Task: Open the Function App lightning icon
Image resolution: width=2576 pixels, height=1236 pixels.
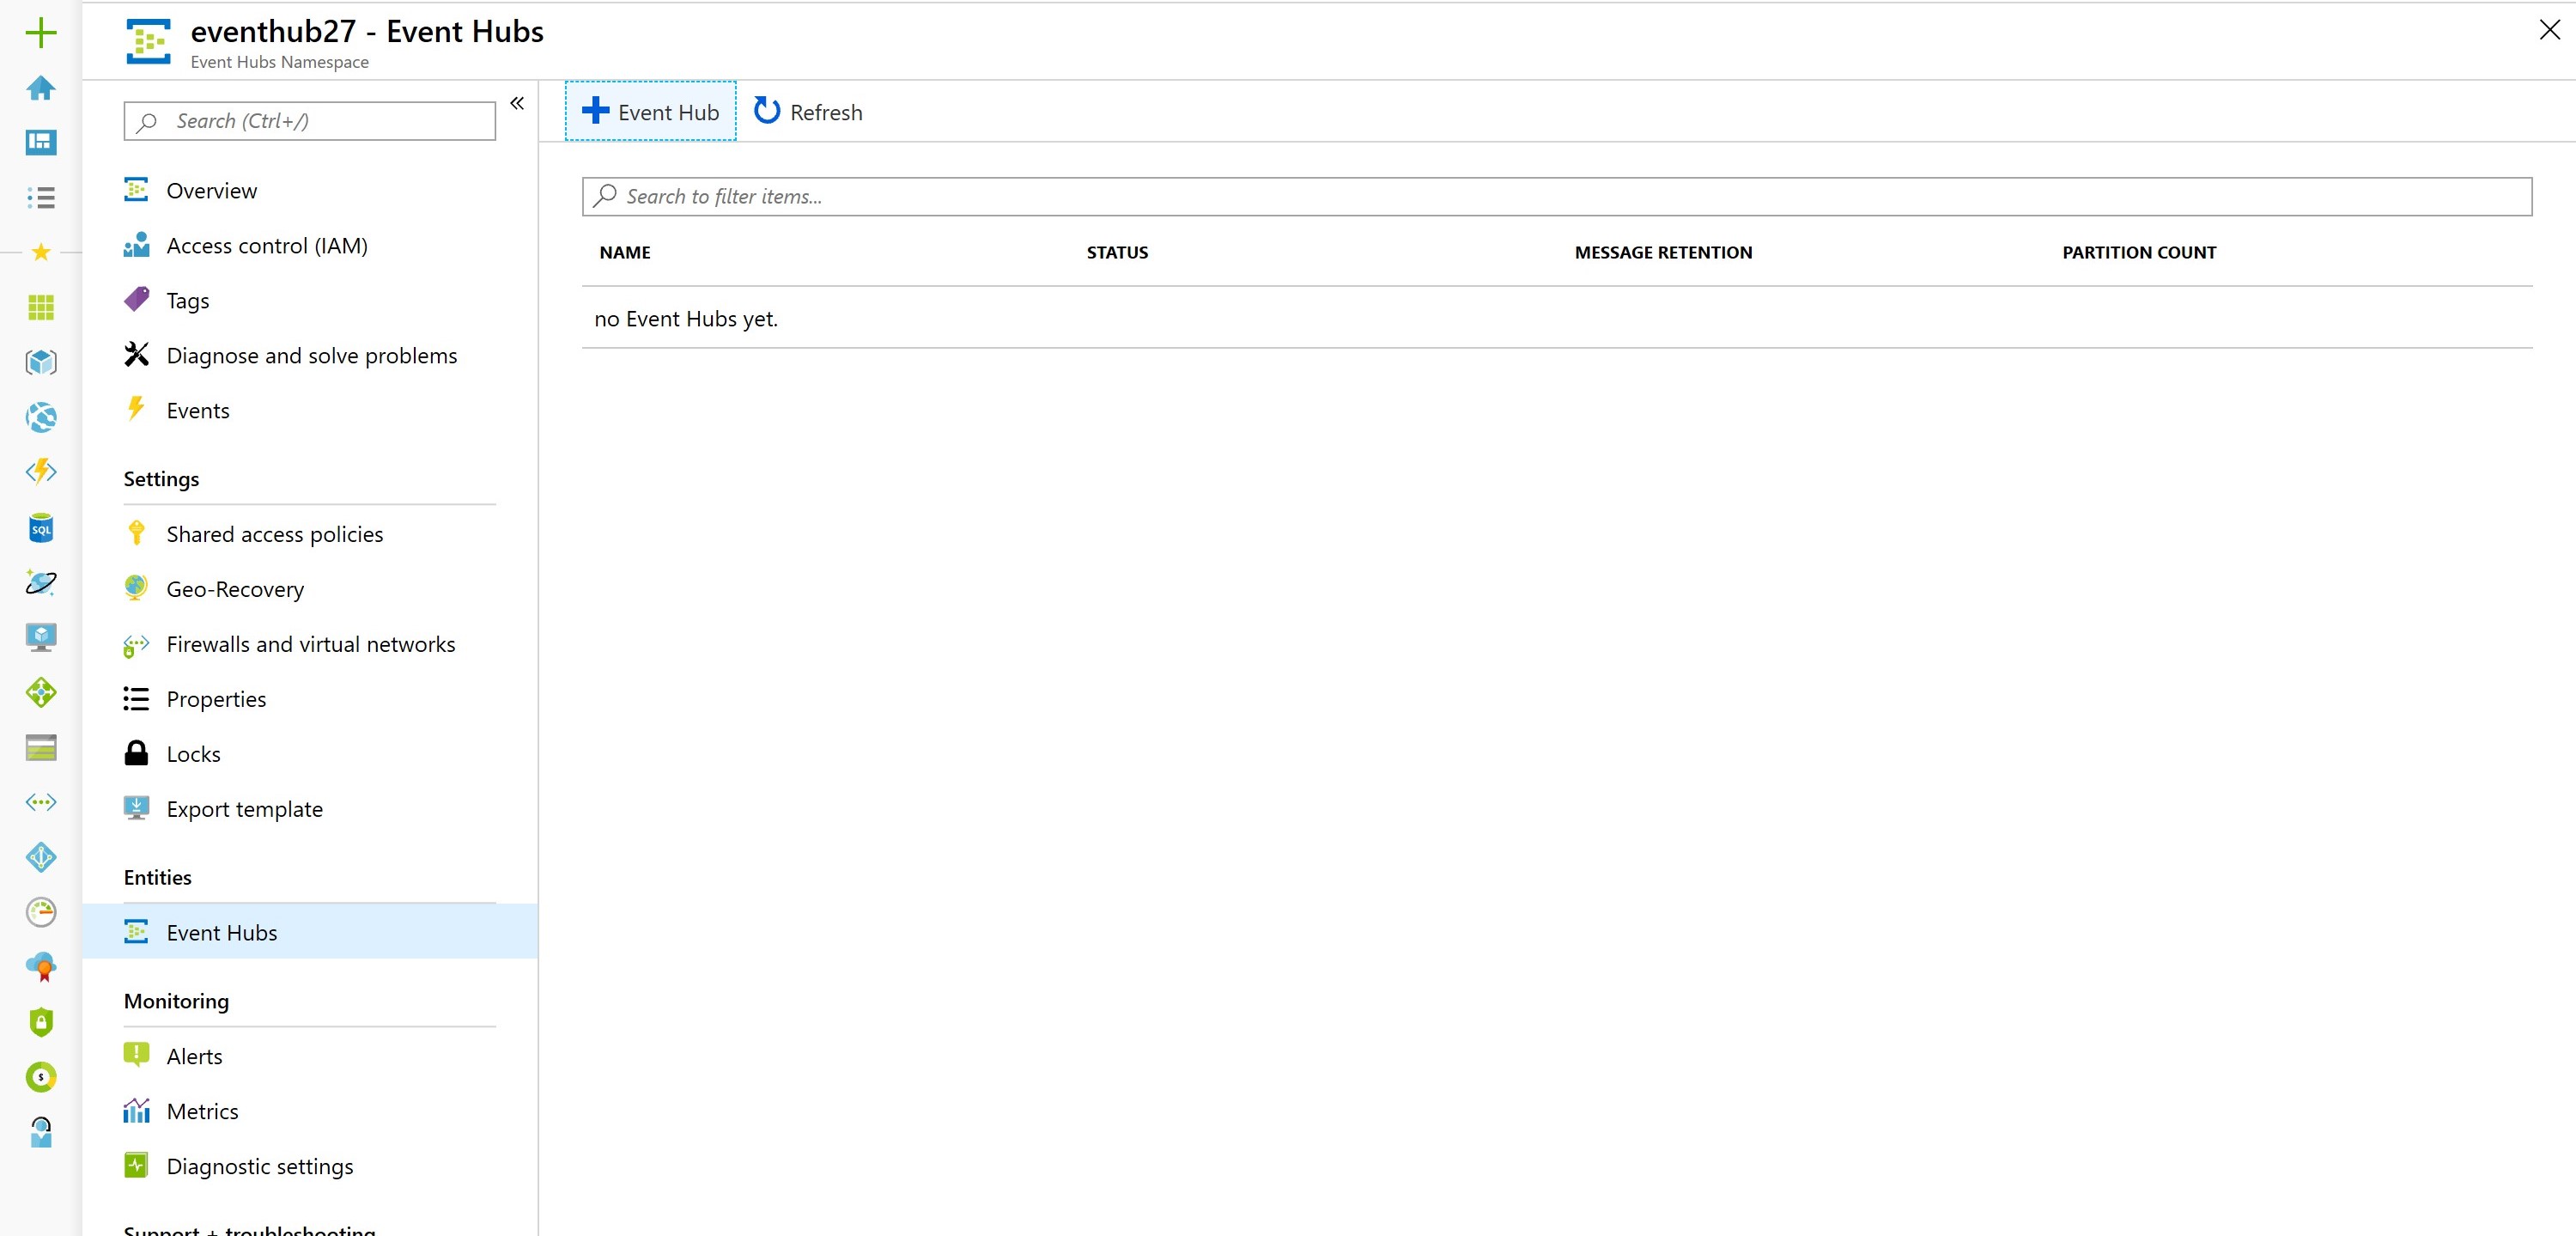Action: [x=41, y=472]
